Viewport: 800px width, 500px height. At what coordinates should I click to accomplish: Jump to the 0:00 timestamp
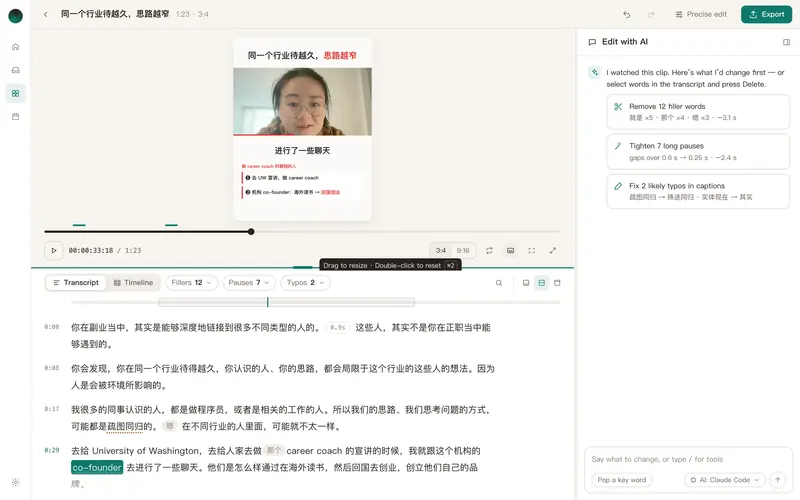coord(52,327)
